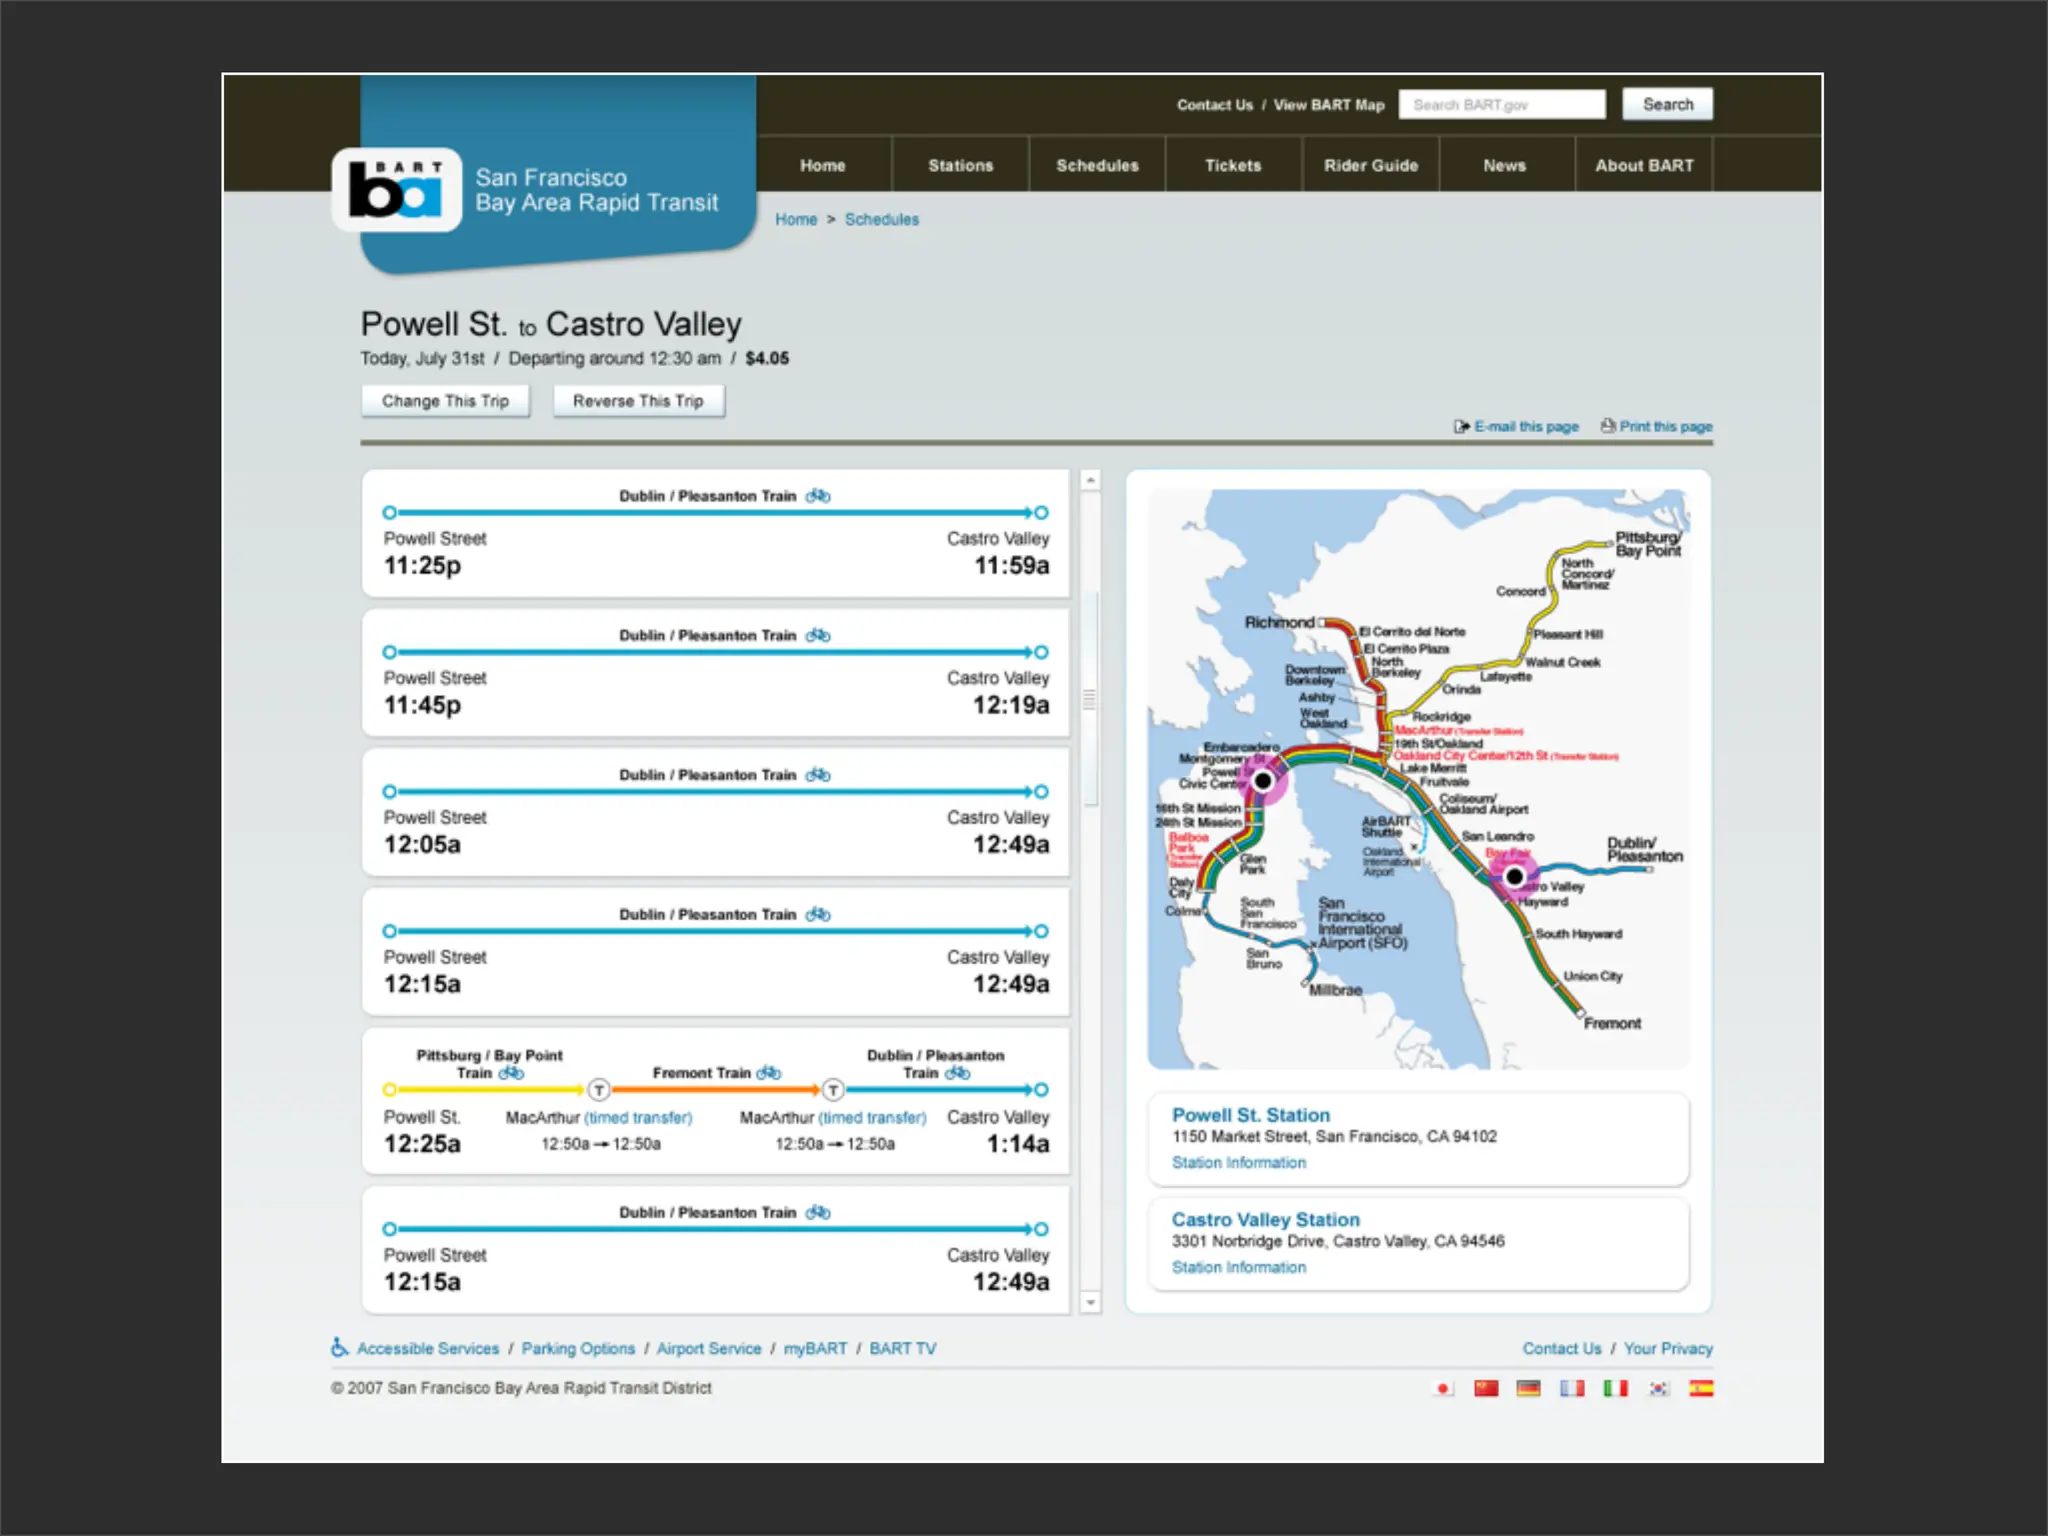
Task: Select the Italian flag language icon
Action: tap(1615, 1388)
